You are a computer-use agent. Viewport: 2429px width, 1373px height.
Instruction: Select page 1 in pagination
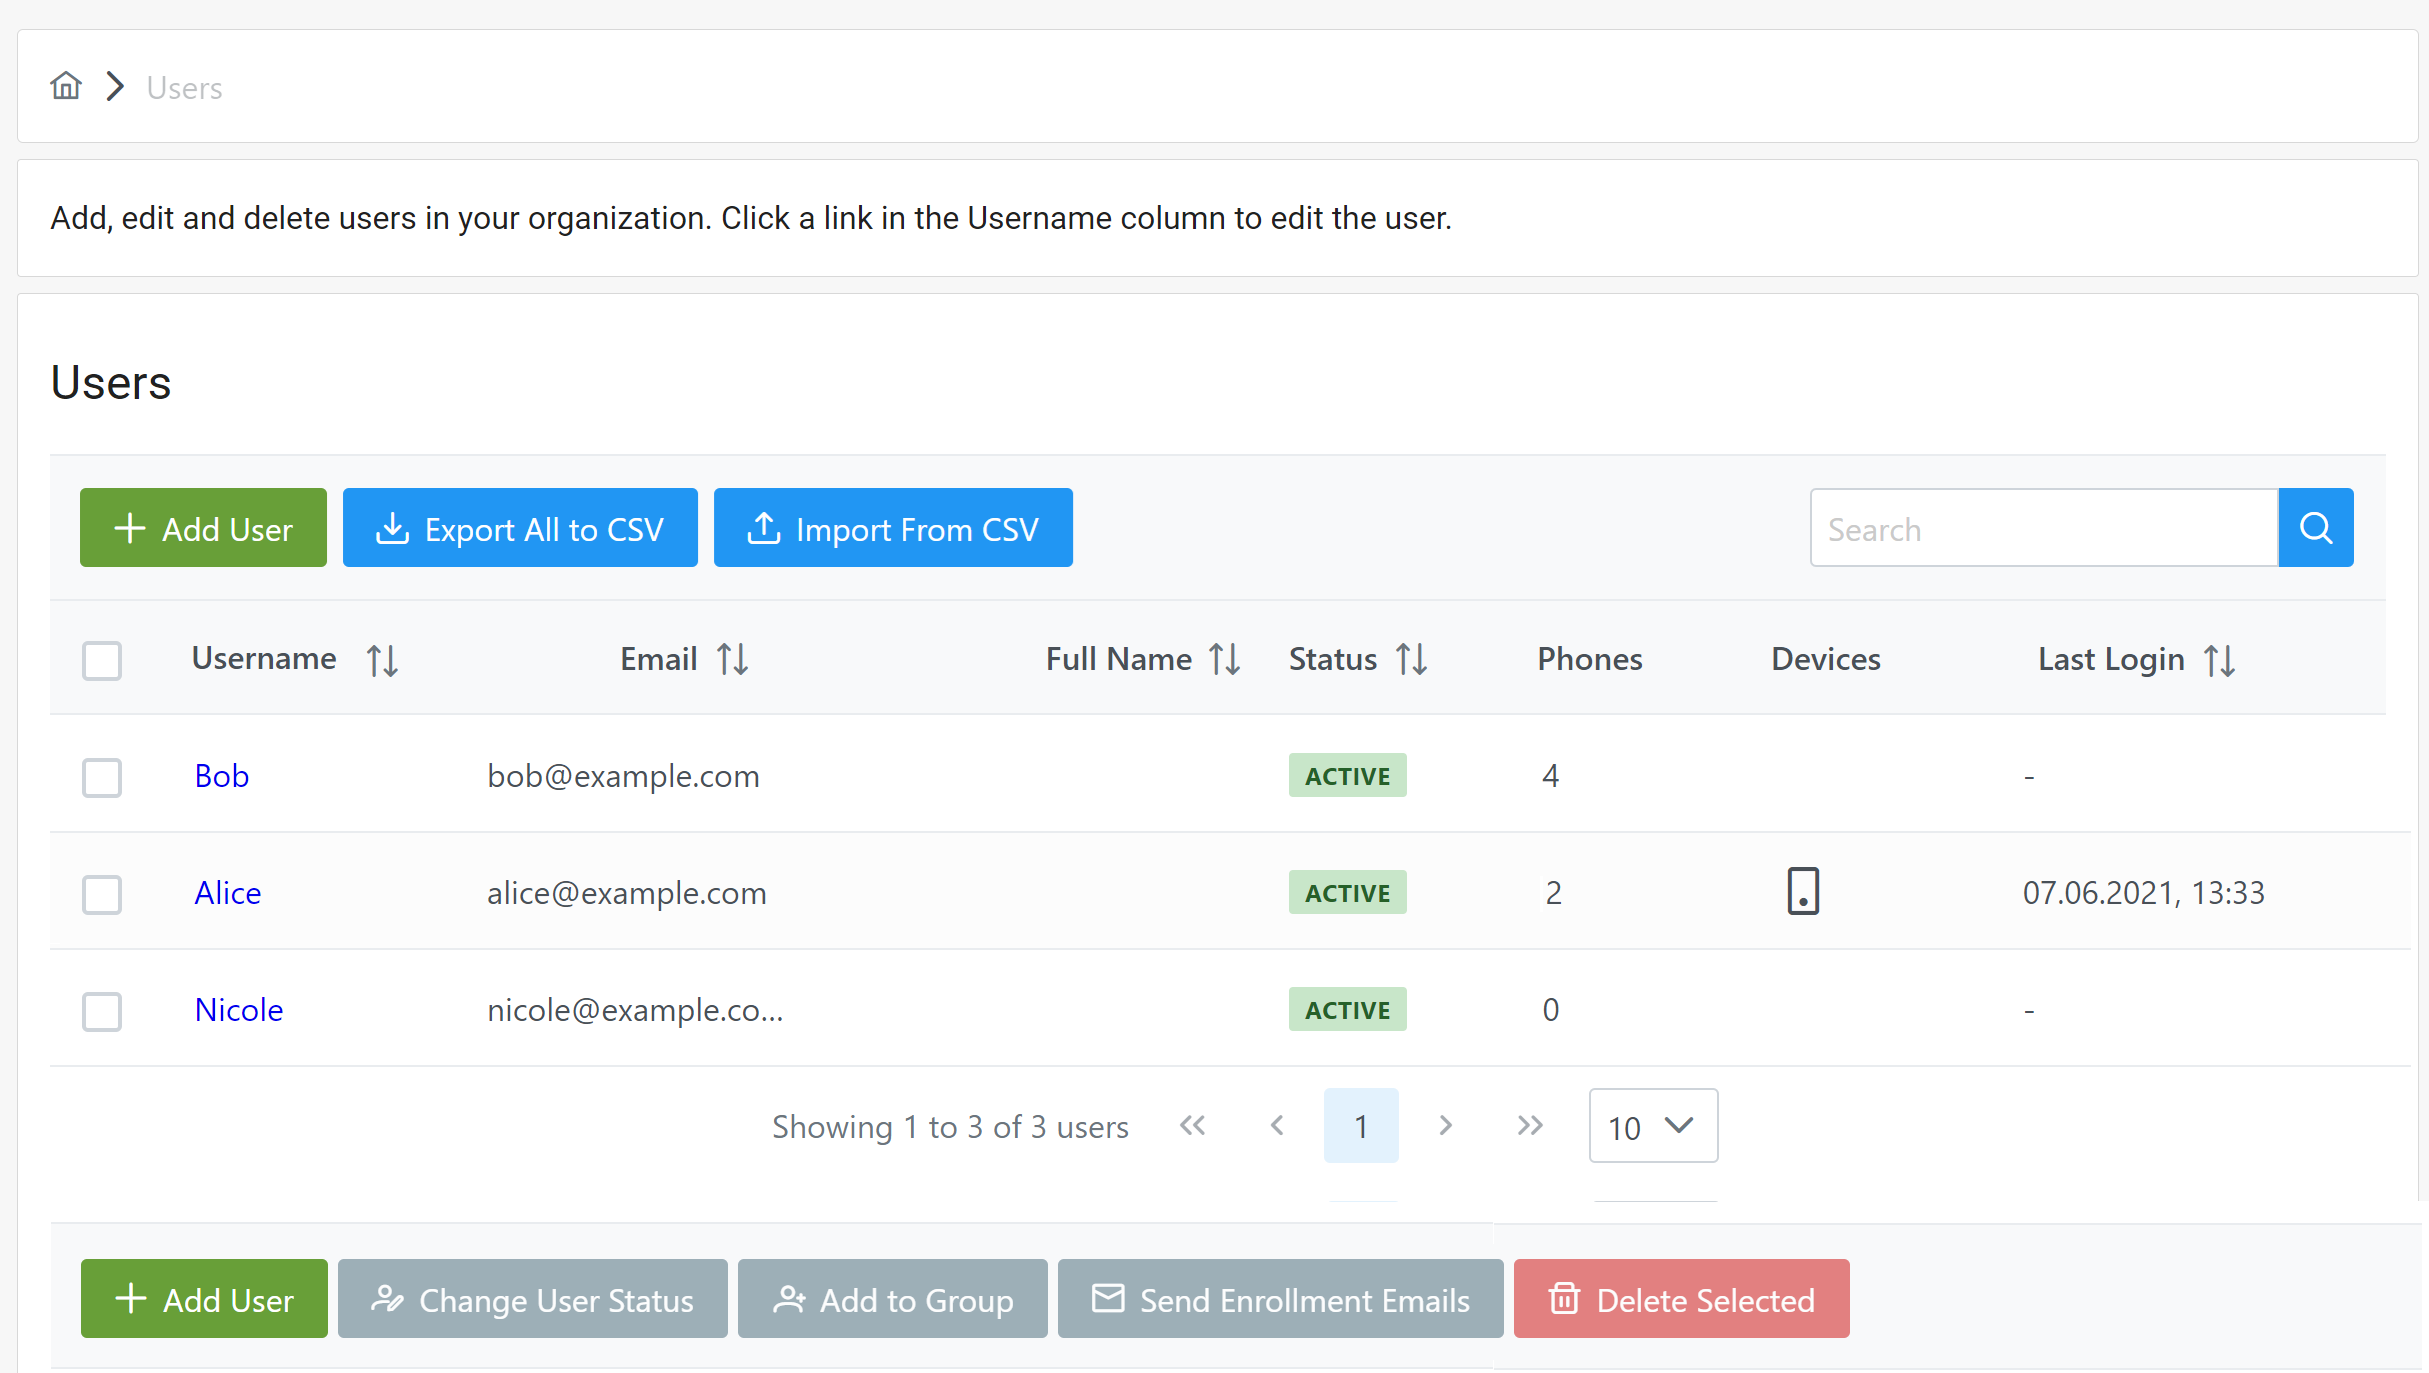click(x=1360, y=1126)
